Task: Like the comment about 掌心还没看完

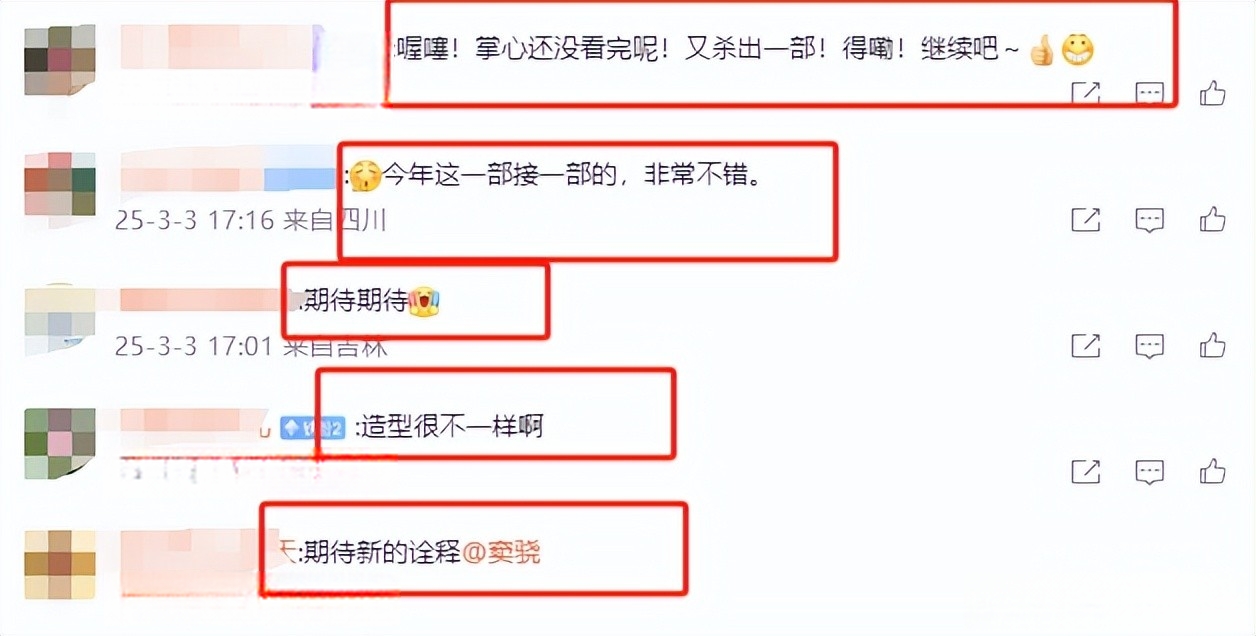Action: [x=1213, y=94]
